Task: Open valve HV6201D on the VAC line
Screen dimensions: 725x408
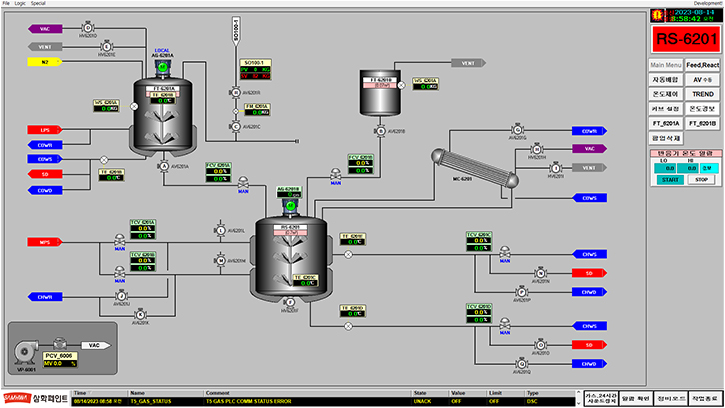Action: coord(88,28)
